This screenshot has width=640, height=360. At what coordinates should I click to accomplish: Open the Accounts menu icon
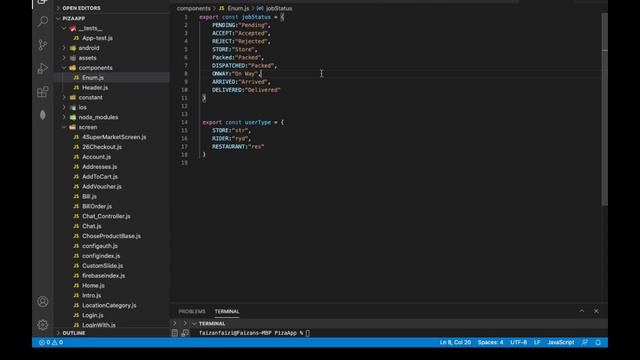pos(42,302)
